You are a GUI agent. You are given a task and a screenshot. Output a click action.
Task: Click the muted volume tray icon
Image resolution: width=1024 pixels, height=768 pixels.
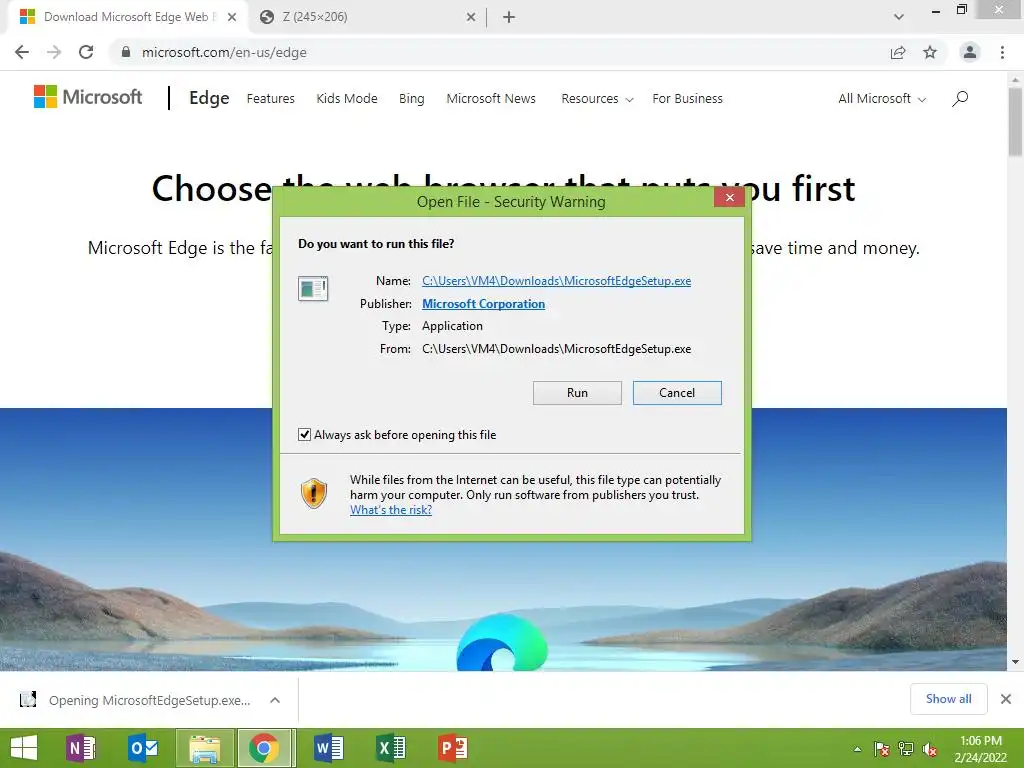930,749
